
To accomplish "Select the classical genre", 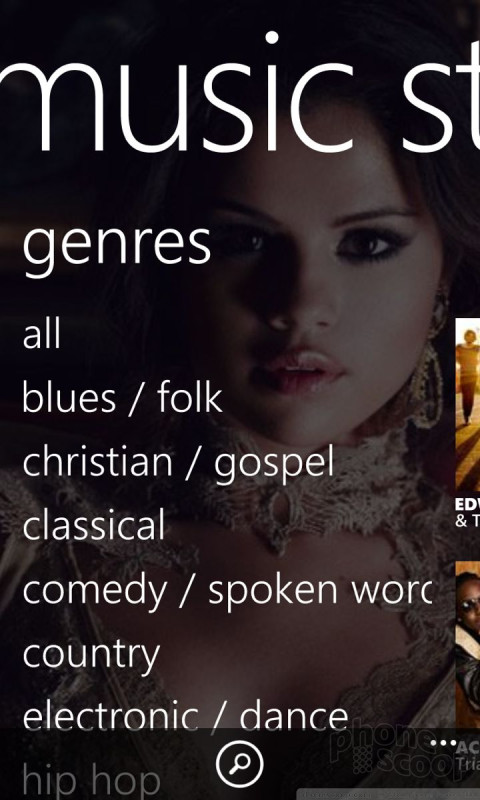I will (94, 524).
